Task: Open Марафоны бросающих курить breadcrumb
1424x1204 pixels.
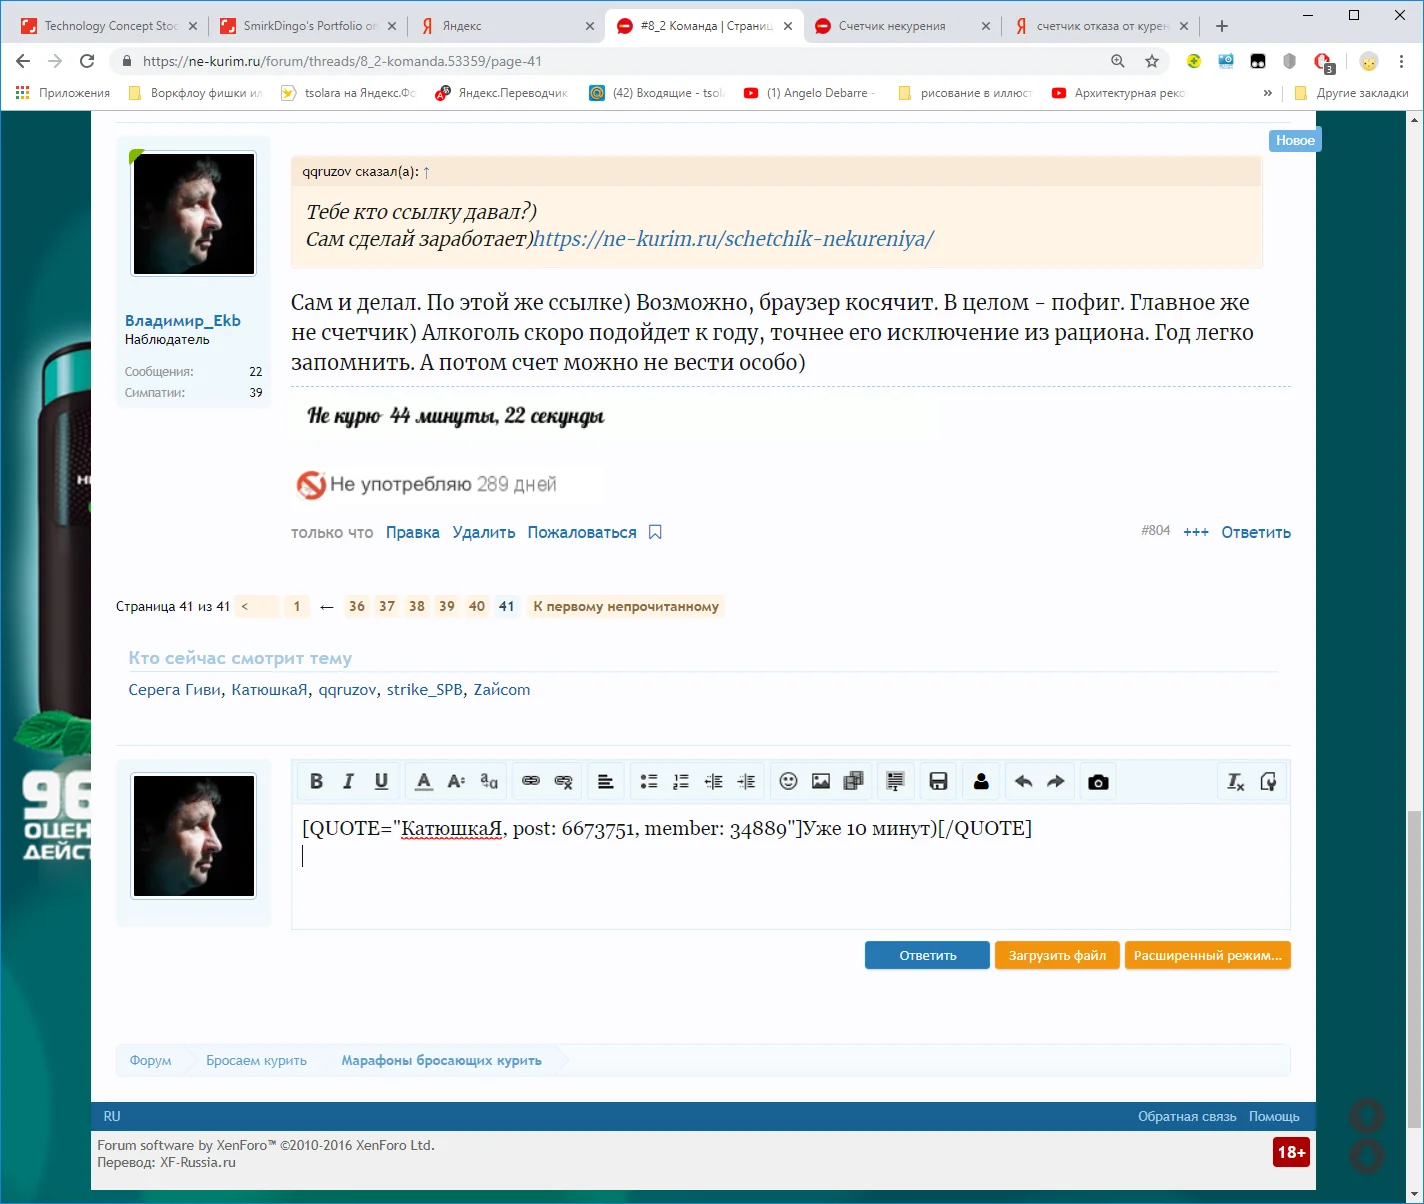Action: coord(441,1060)
